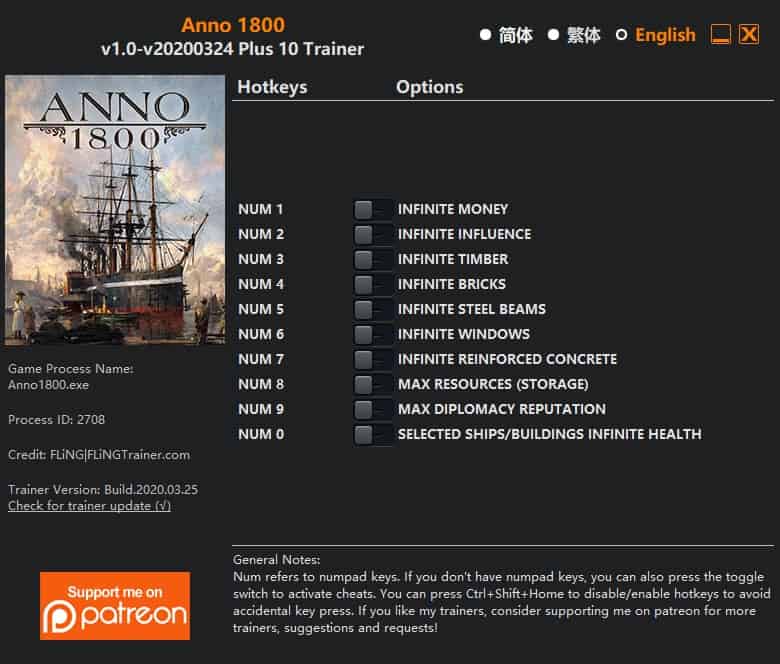Click the Anno 1800 orange title
The width and height of the screenshot is (780, 664).
[x=233, y=25]
